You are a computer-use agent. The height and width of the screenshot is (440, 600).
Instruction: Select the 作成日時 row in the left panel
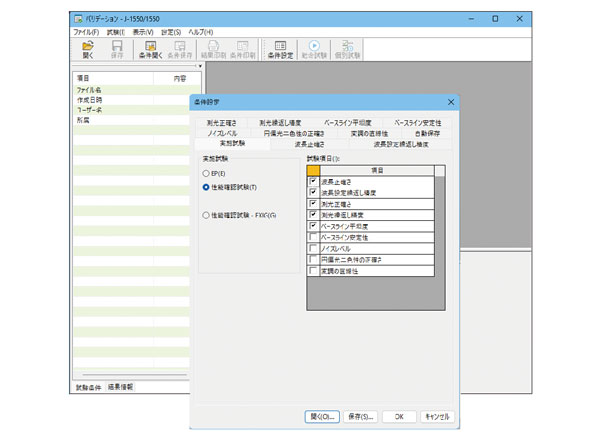tap(131, 100)
